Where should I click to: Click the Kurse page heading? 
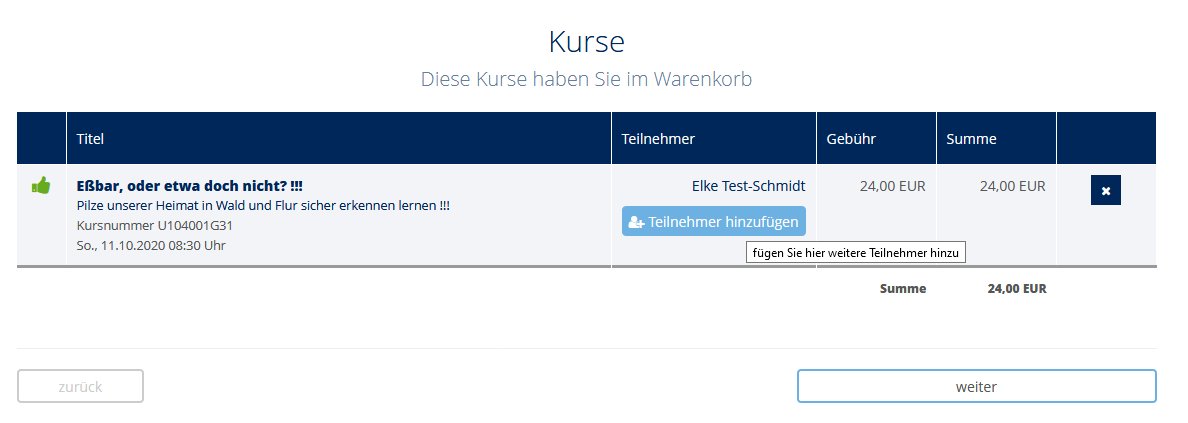click(x=586, y=43)
